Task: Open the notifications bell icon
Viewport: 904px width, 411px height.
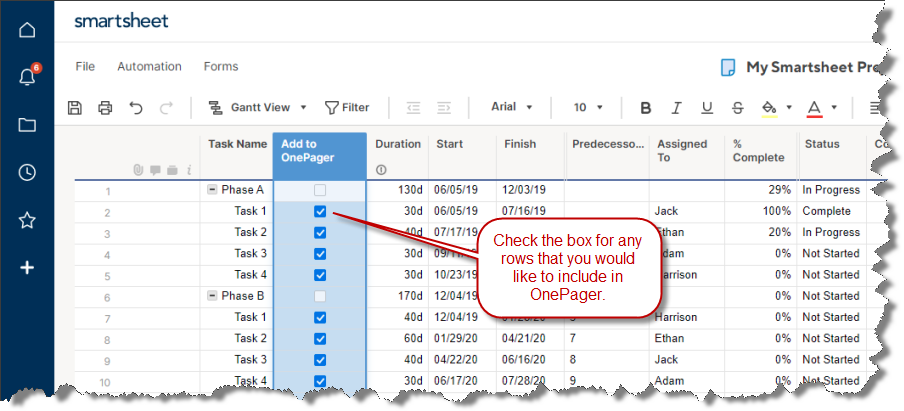Action: pyautogui.click(x=27, y=77)
